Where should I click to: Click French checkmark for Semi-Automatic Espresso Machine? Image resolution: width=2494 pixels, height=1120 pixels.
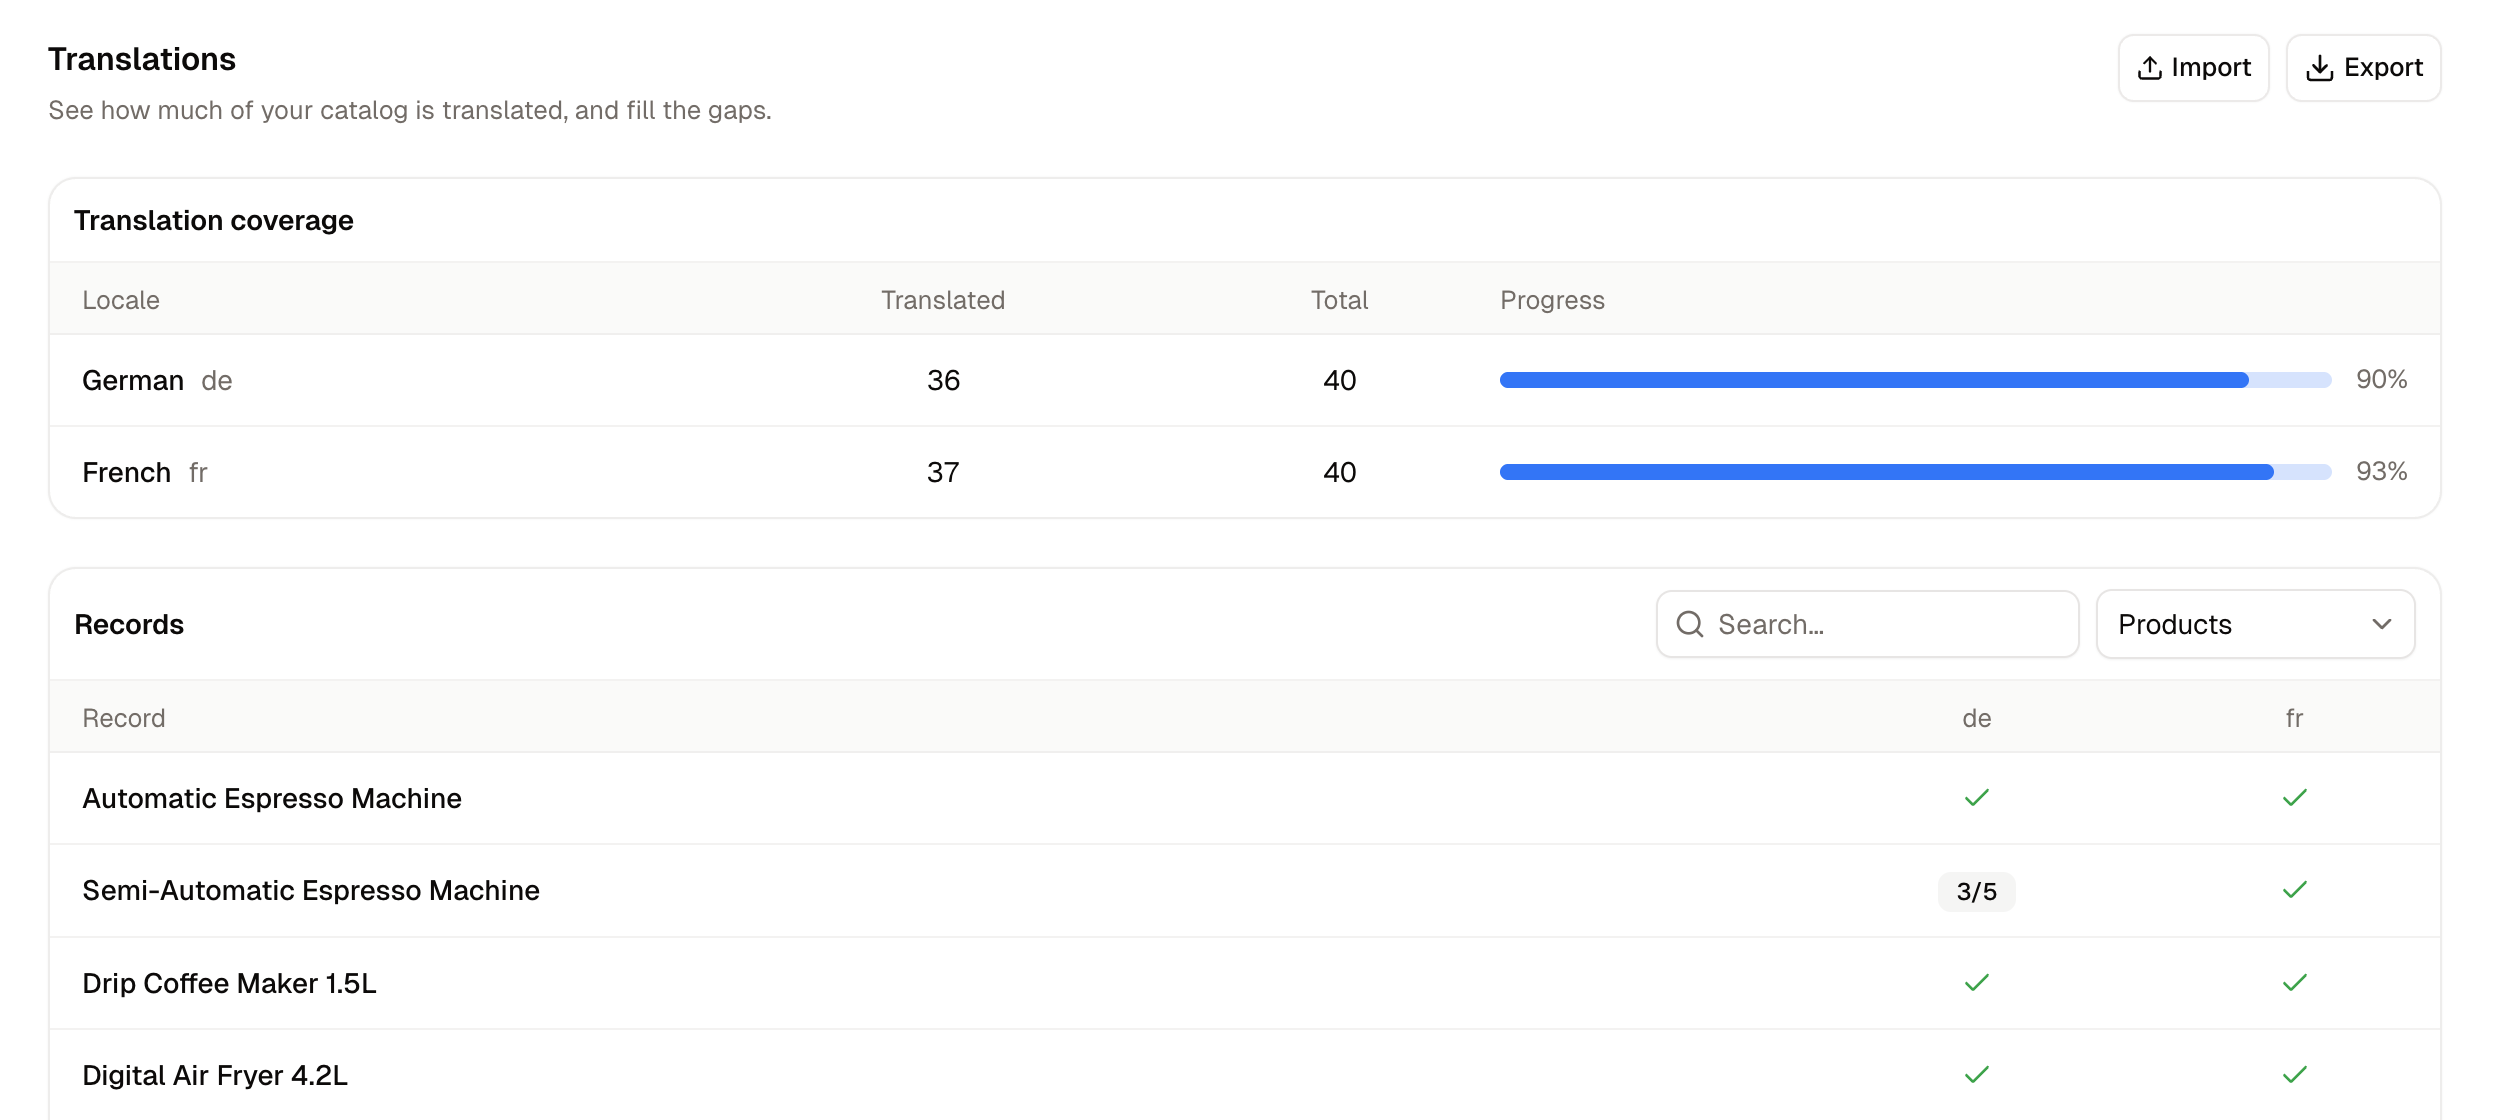(x=2295, y=890)
